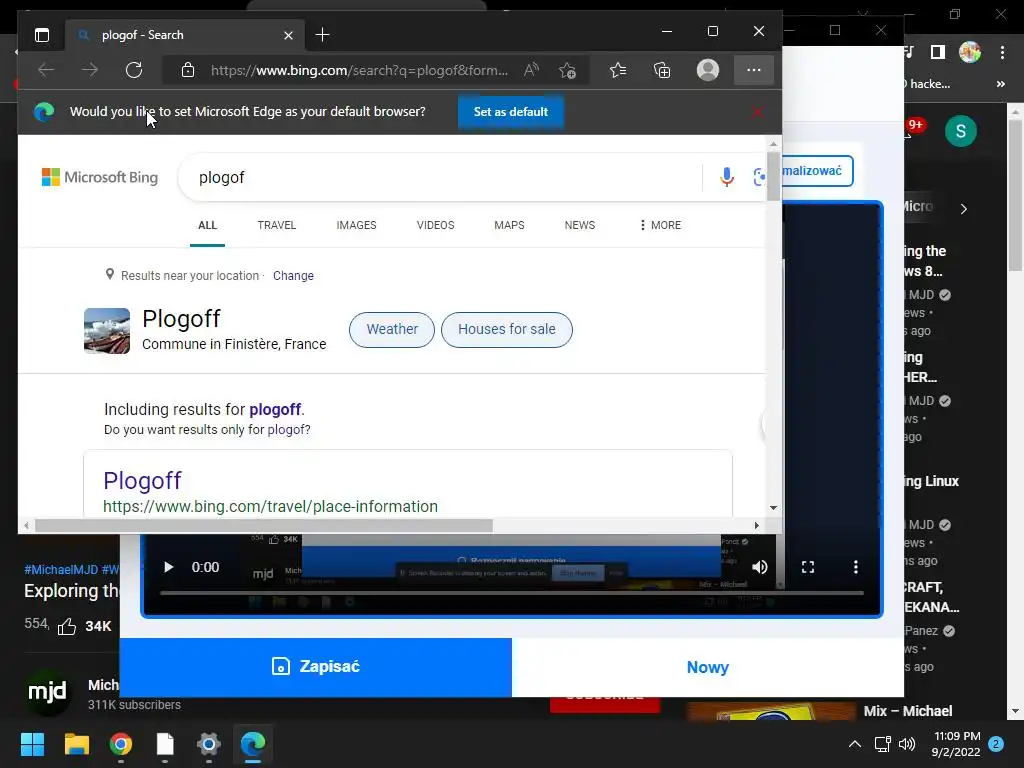The width and height of the screenshot is (1024, 768).
Task: Open the clock and date flyout
Action: tap(957, 744)
